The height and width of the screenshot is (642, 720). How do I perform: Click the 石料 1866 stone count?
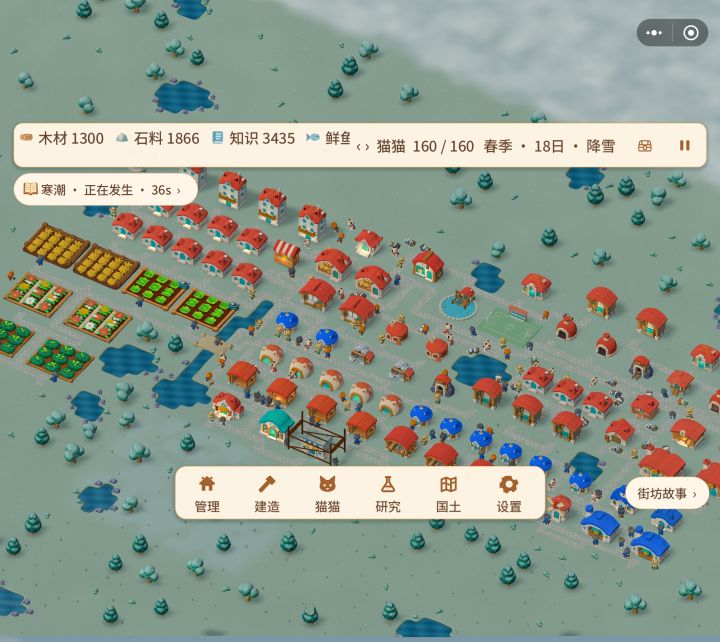pyautogui.click(x=167, y=138)
